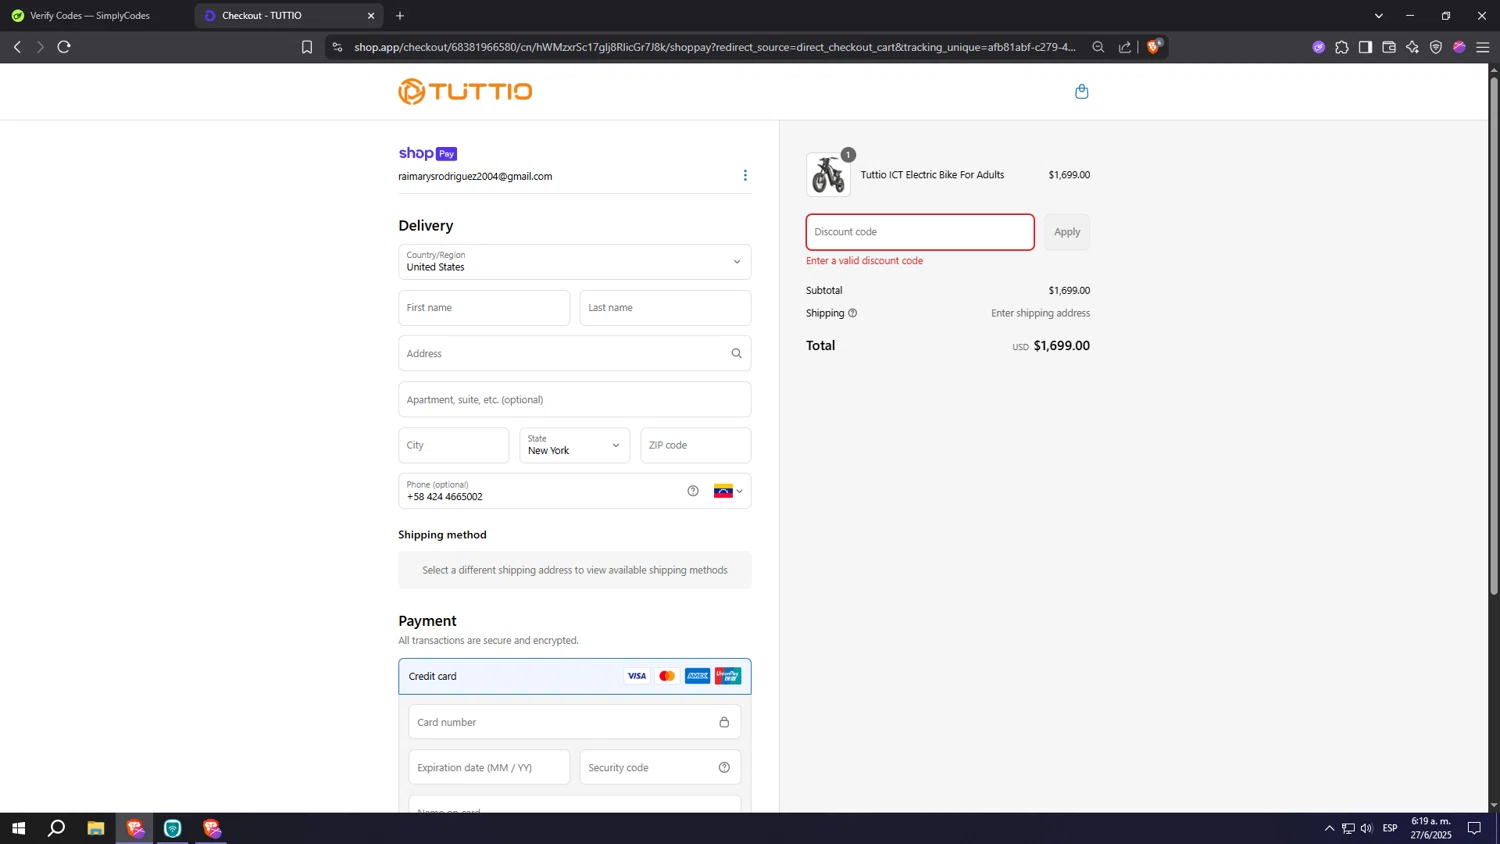Click the raimarysrodriguez2004@gmail.com email text

coord(475,177)
